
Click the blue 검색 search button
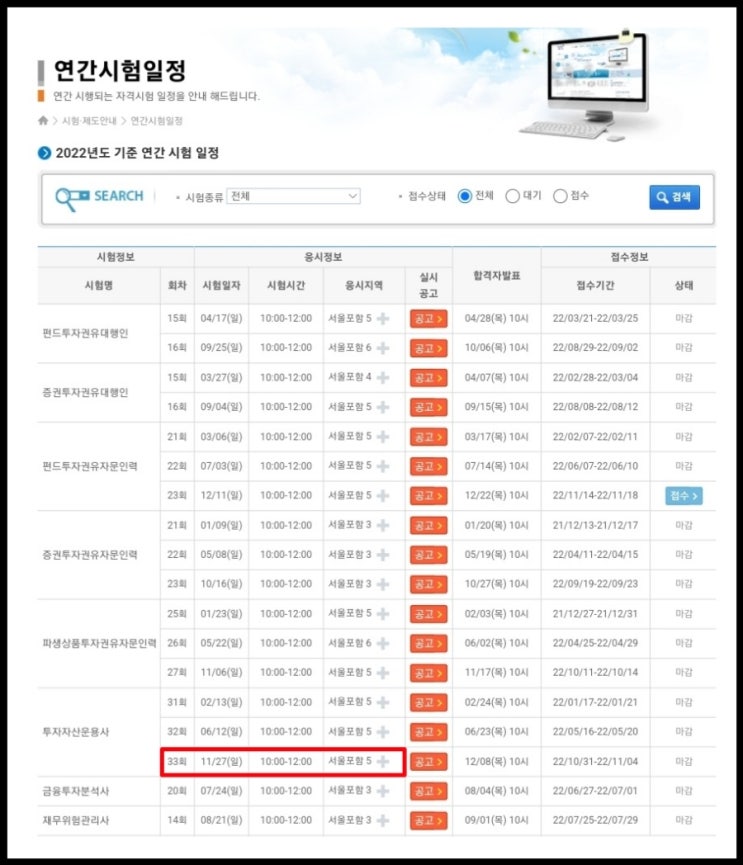click(674, 197)
